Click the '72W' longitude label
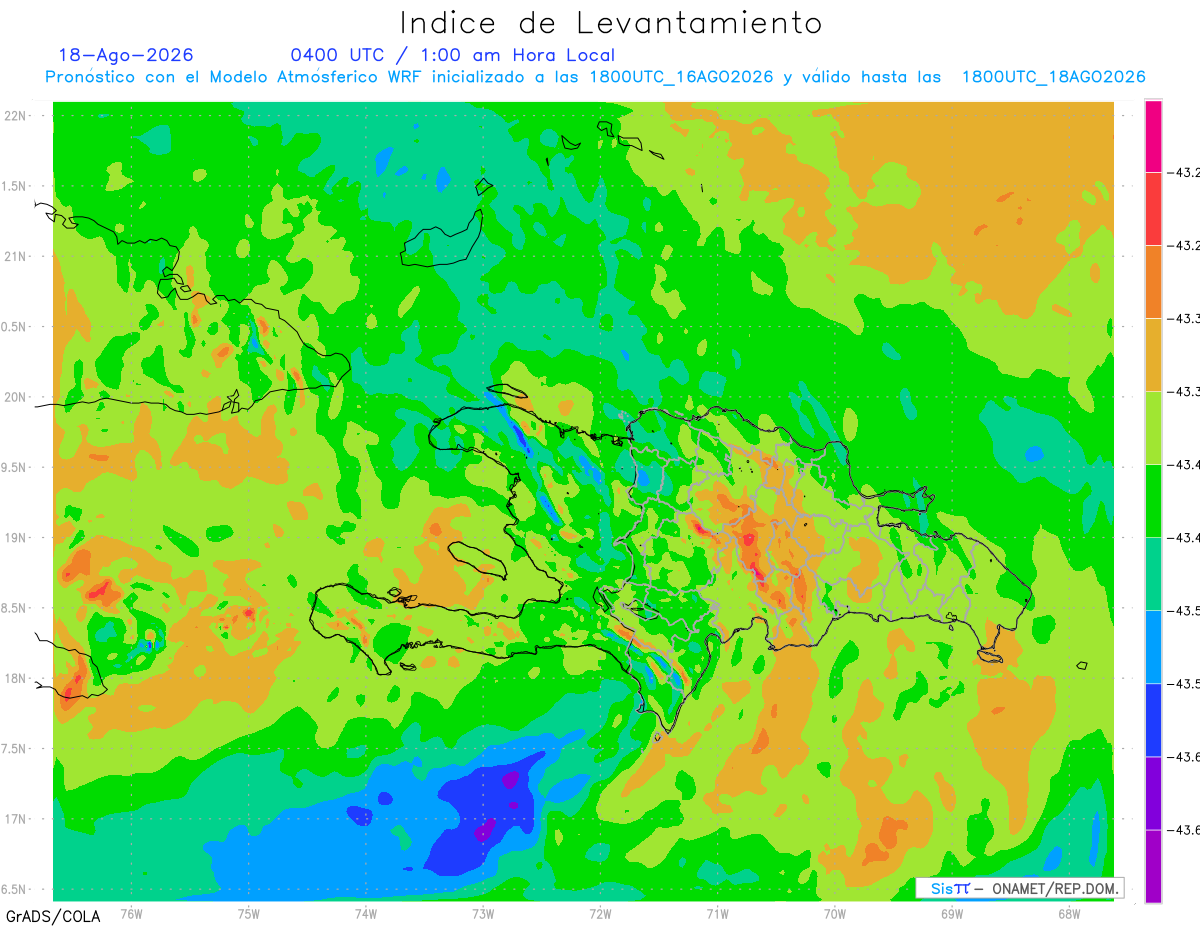 pos(600,913)
